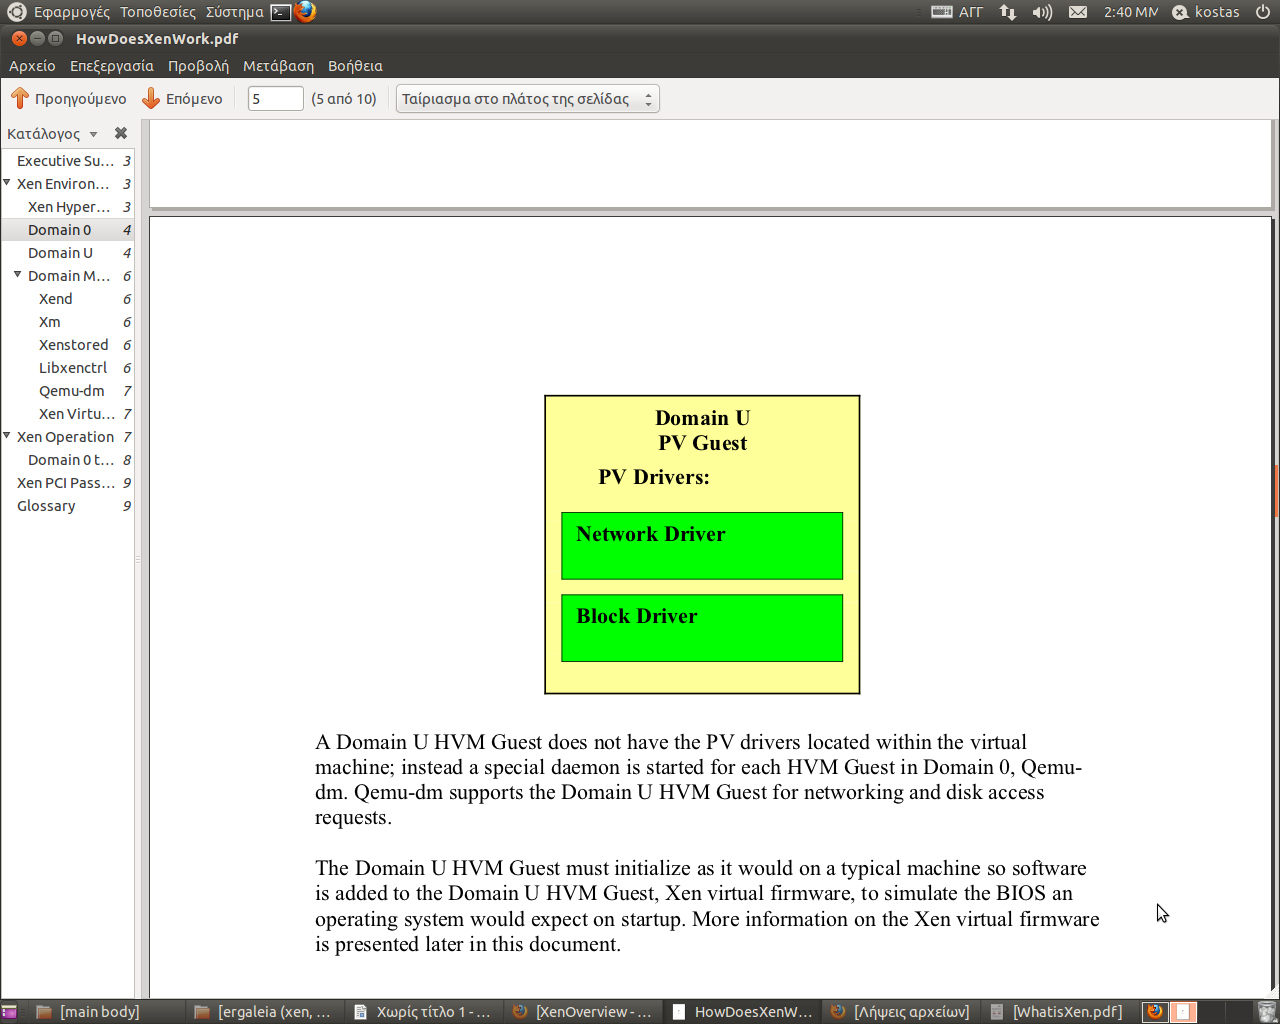Open the Μετάβαση menu
This screenshot has height=1024, width=1280.
tap(278, 66)
